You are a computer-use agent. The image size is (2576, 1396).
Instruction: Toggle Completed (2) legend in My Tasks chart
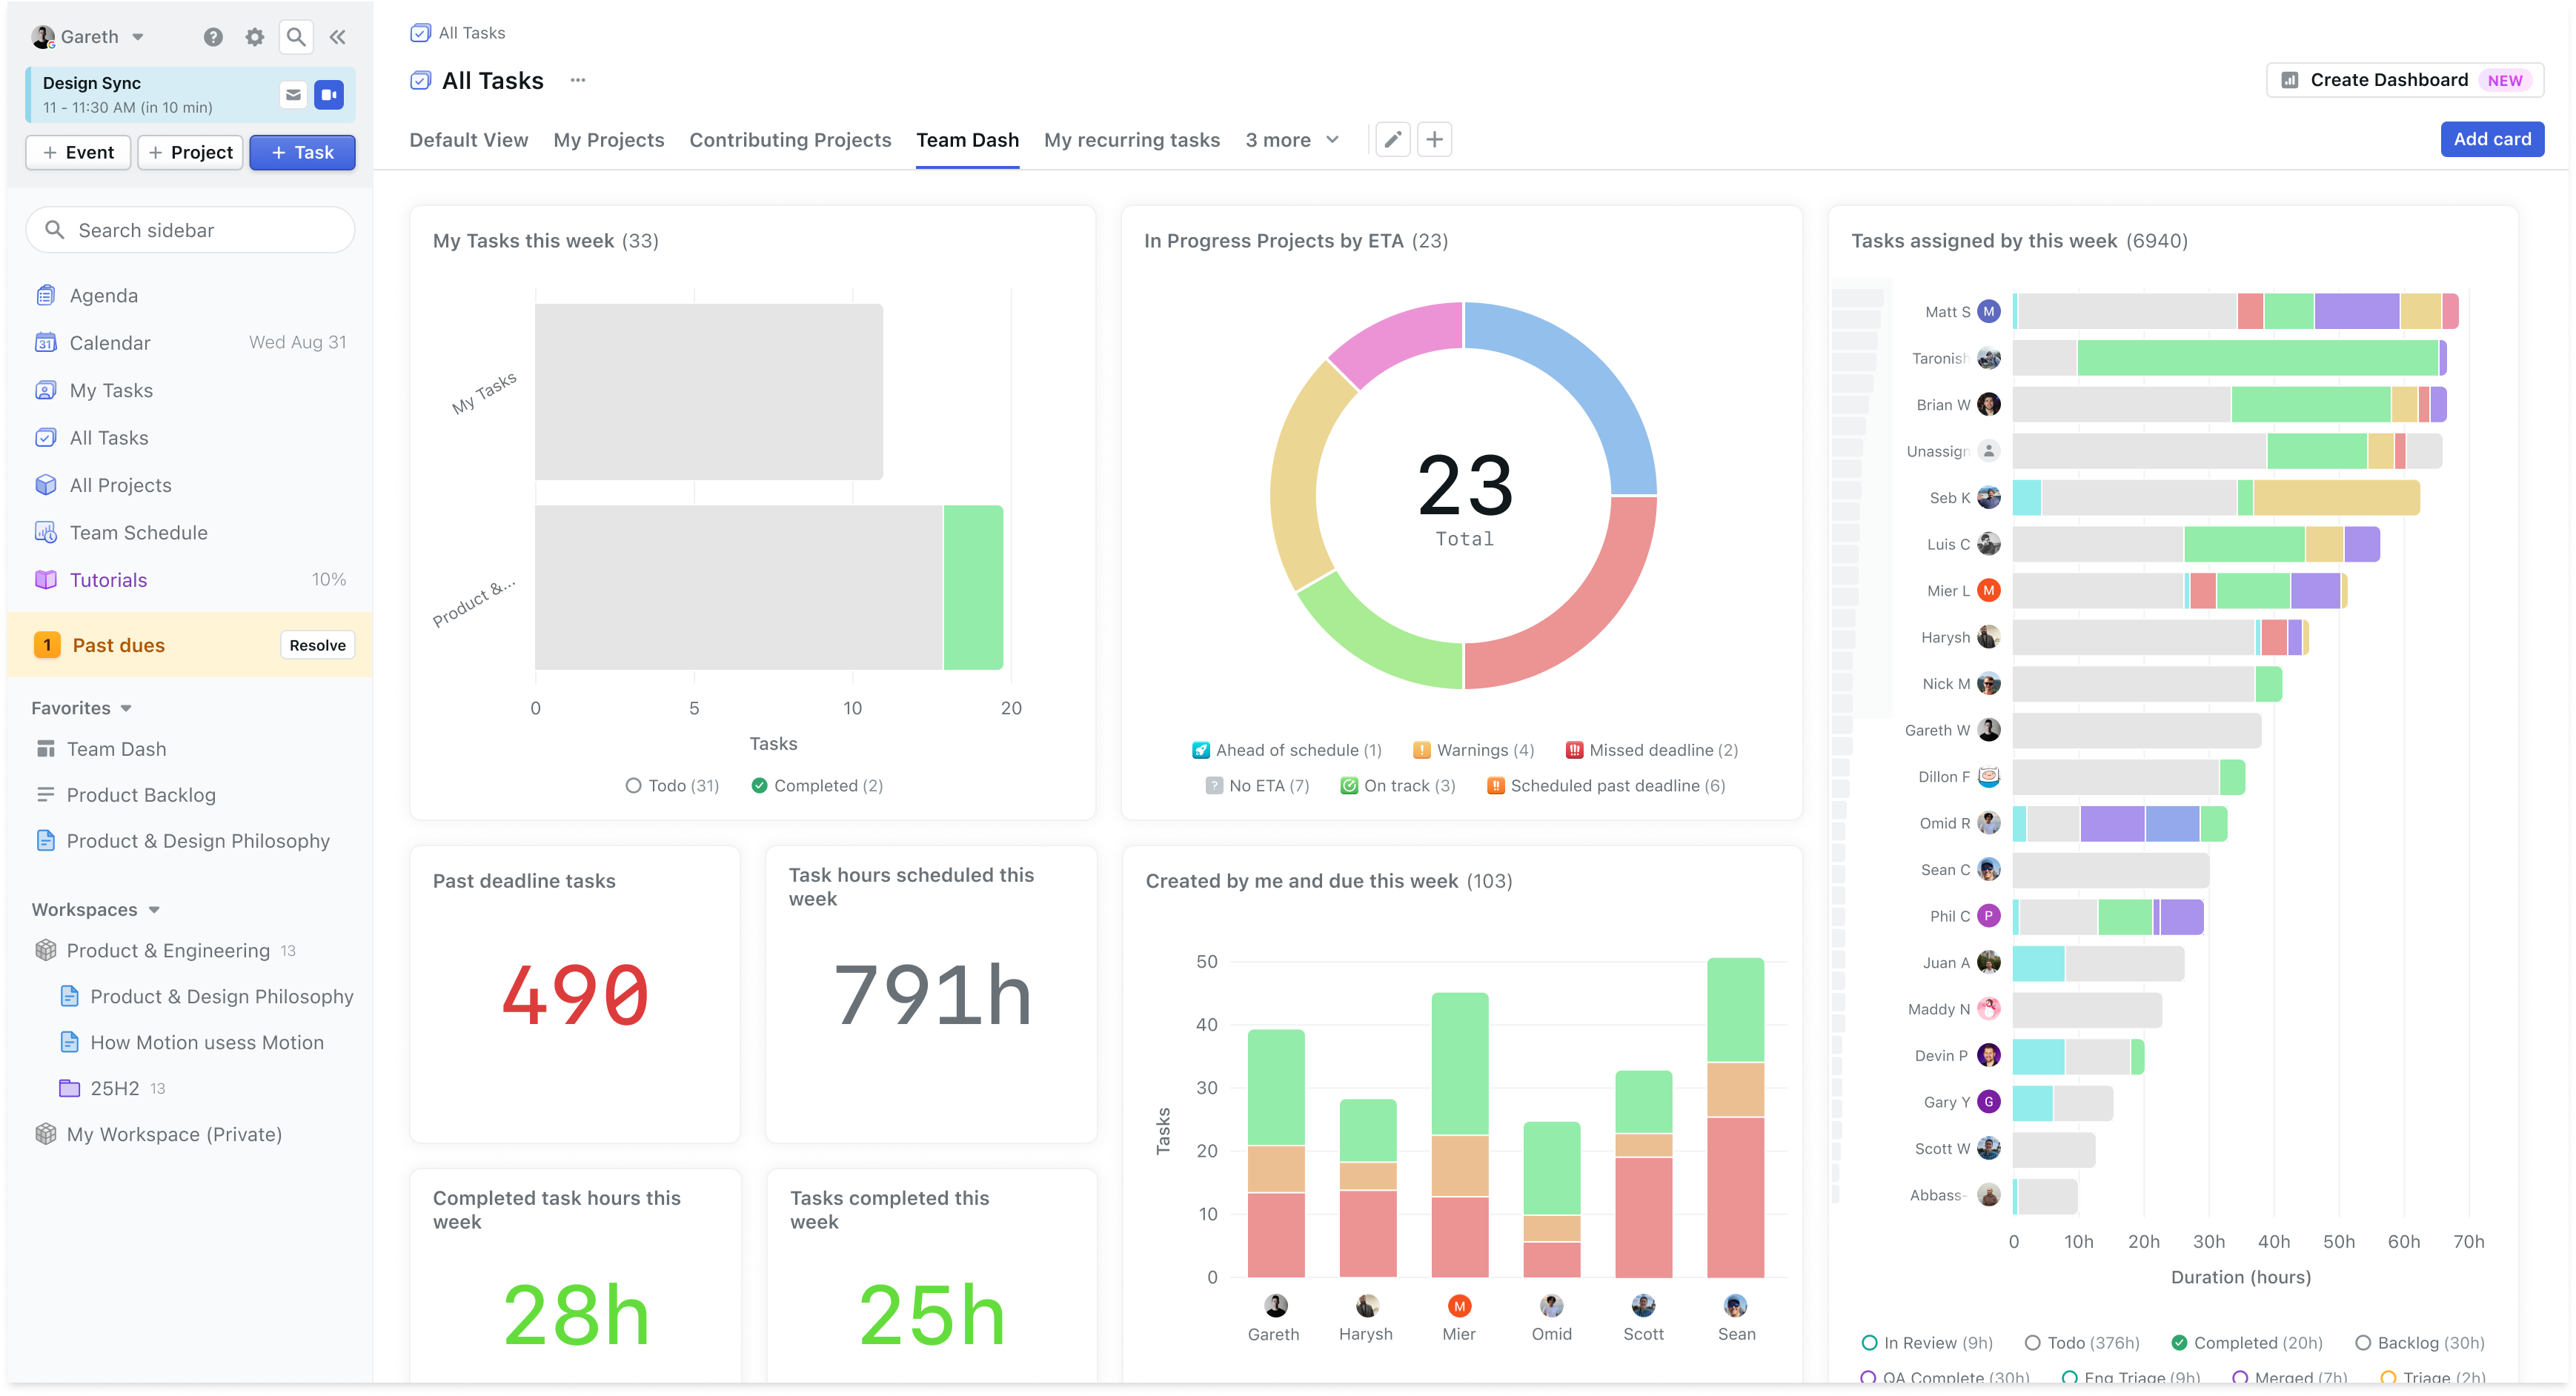(x=817, y=786)
